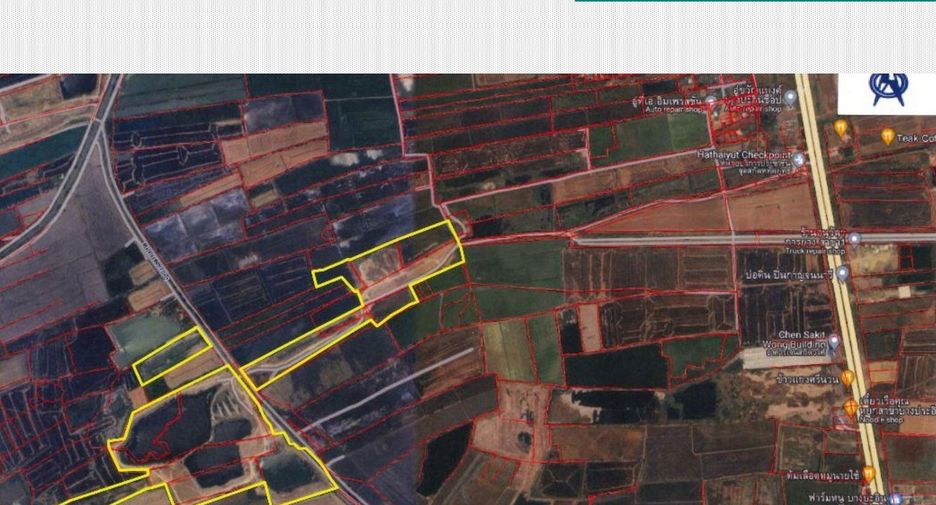The image size is (936, 505).
Task: Click the ข้าวแกงศรีนวน label text
Action: click(808, 379)
